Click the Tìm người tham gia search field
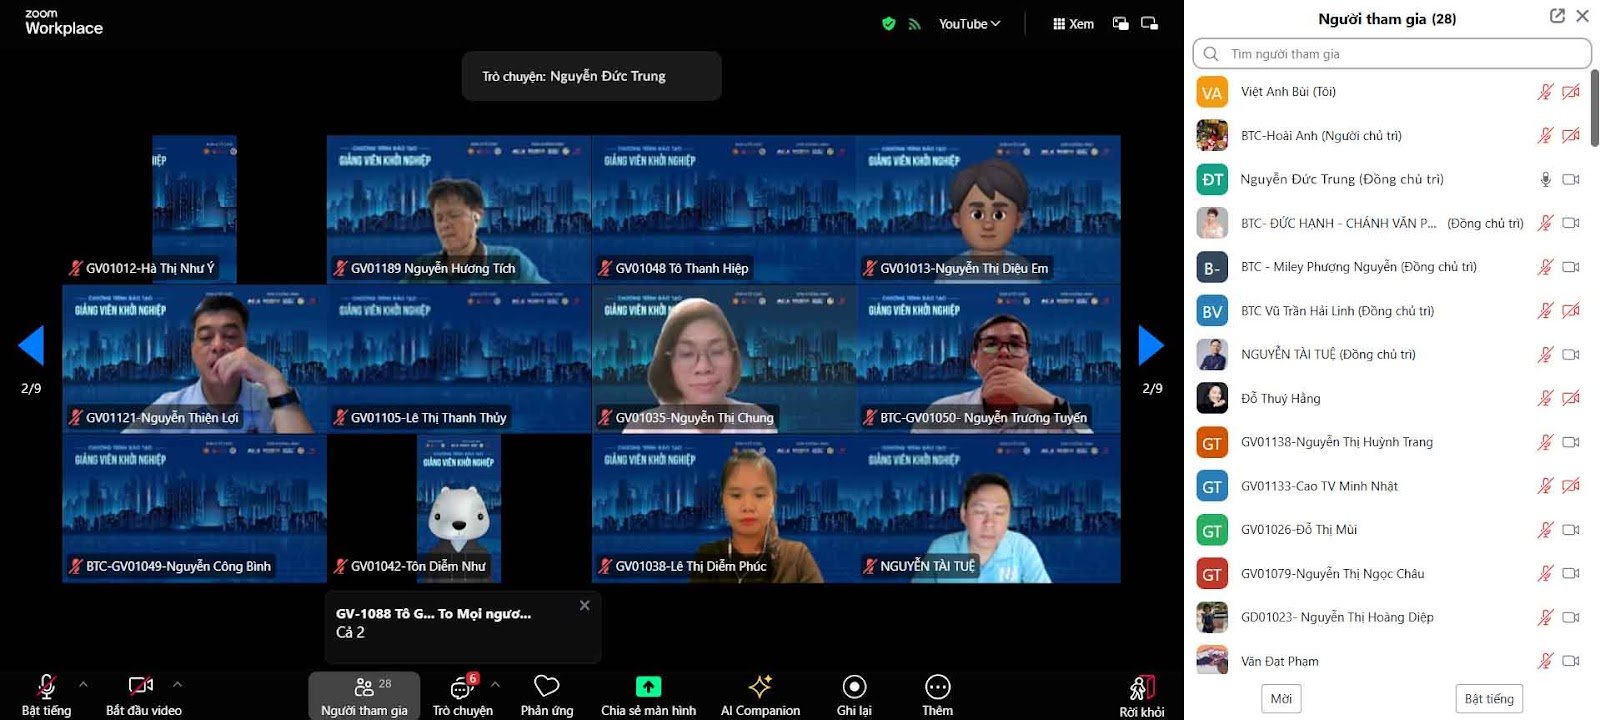 (1400, 54)
